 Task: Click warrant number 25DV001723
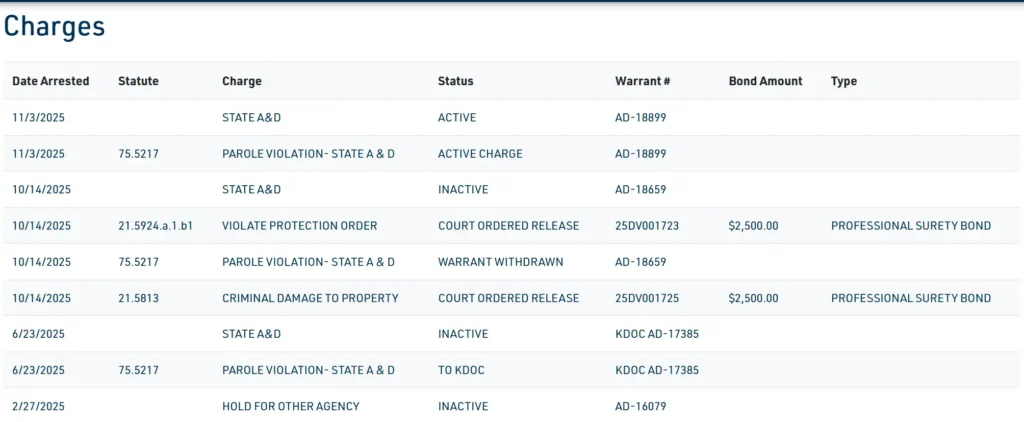646,226
